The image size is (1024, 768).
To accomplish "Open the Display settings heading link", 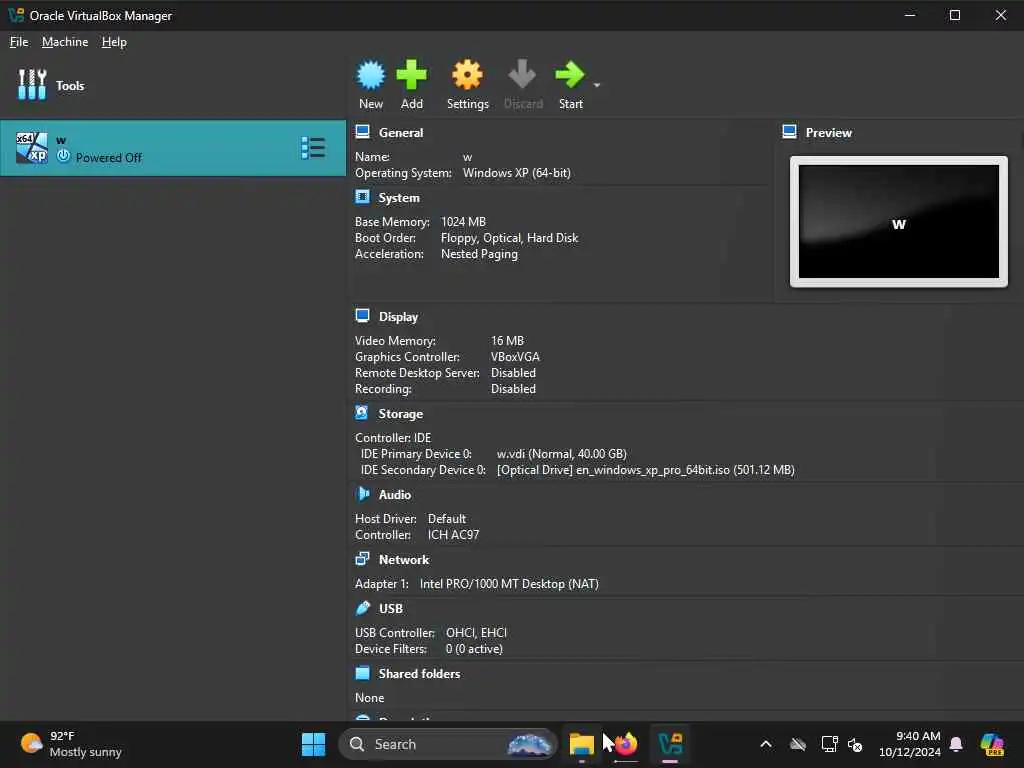I will point(398,317).
